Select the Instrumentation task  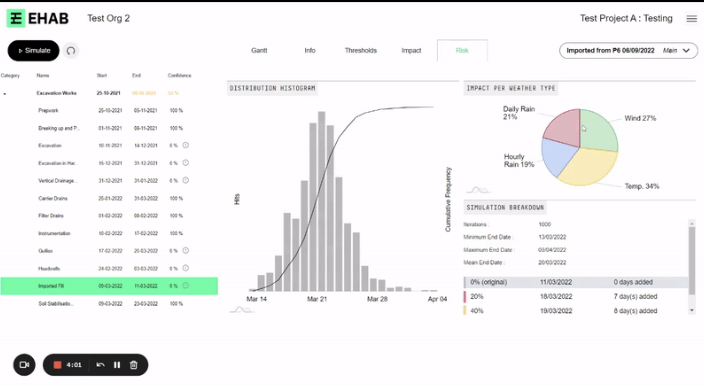click(x=109, y=233)
